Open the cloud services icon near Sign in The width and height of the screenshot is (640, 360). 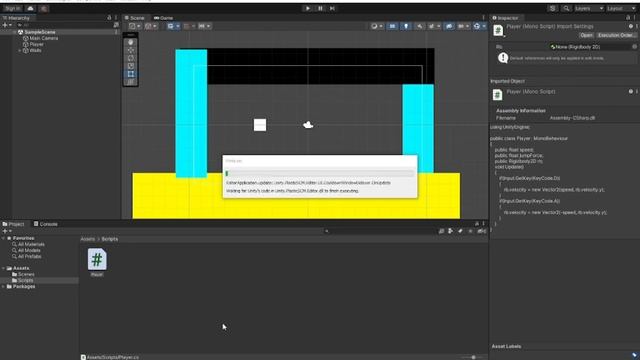pyautogui.click(x=31, y=8)
